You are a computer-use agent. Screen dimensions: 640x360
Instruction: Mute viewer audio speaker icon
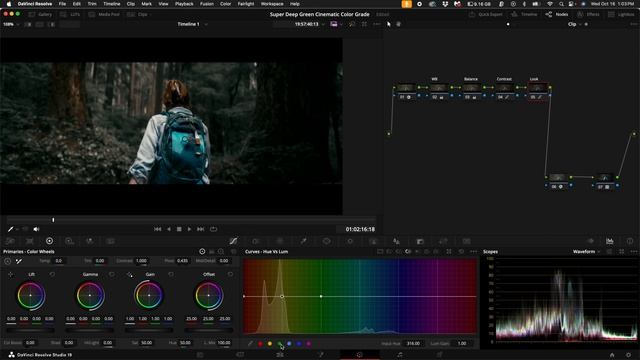tap(36, 229)
